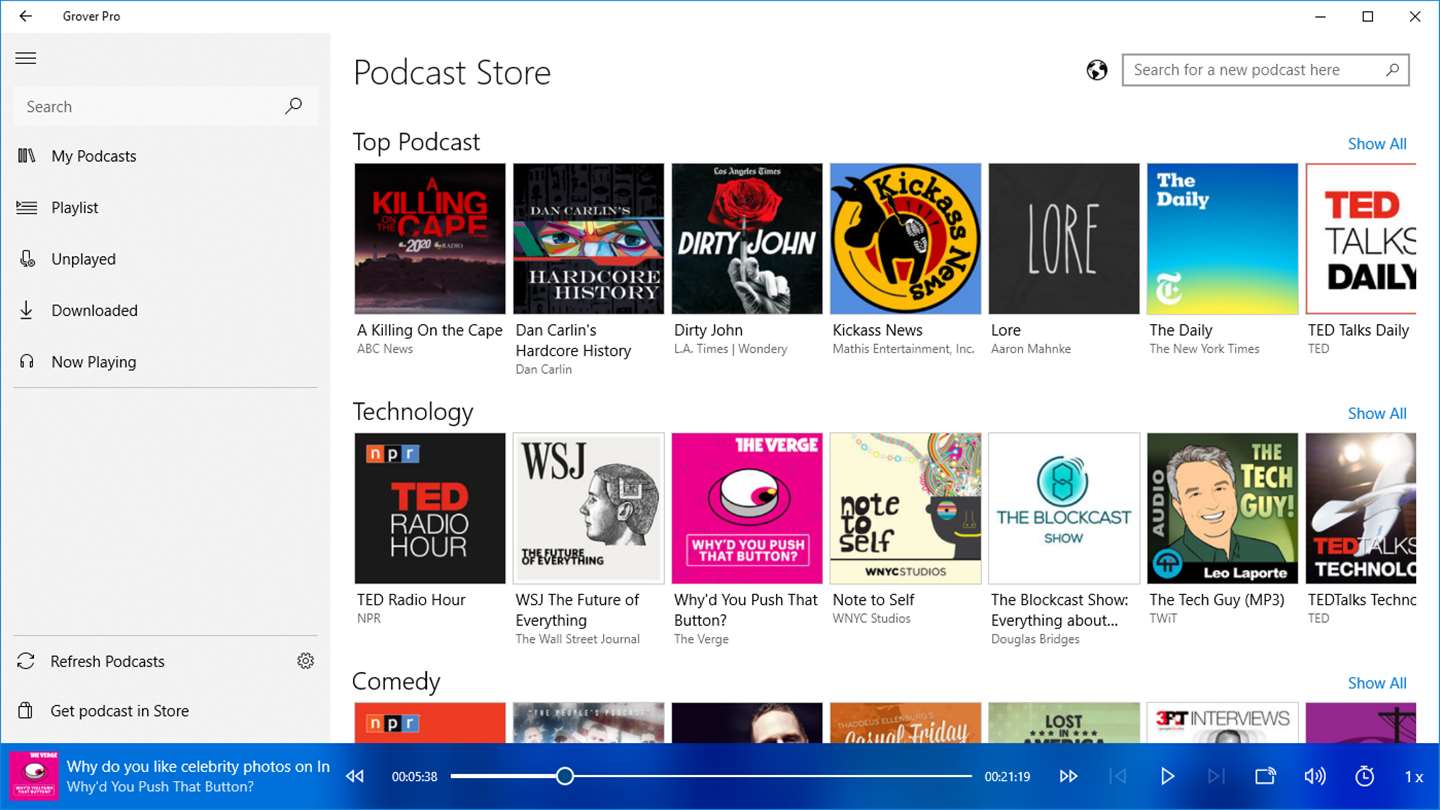Screen dimensions: 1440x810
Task: Click the globe region icon
Action: pos(1097,70)
